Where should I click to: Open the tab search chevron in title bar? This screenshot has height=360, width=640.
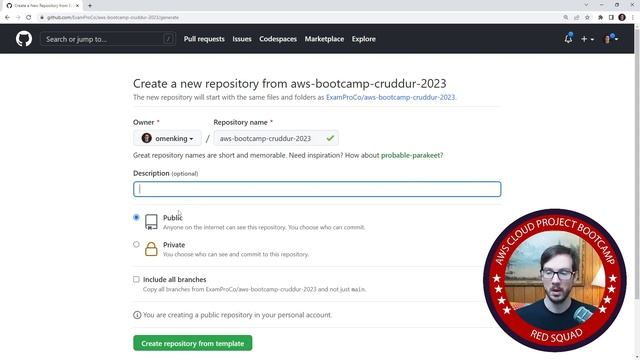[587, 5]
